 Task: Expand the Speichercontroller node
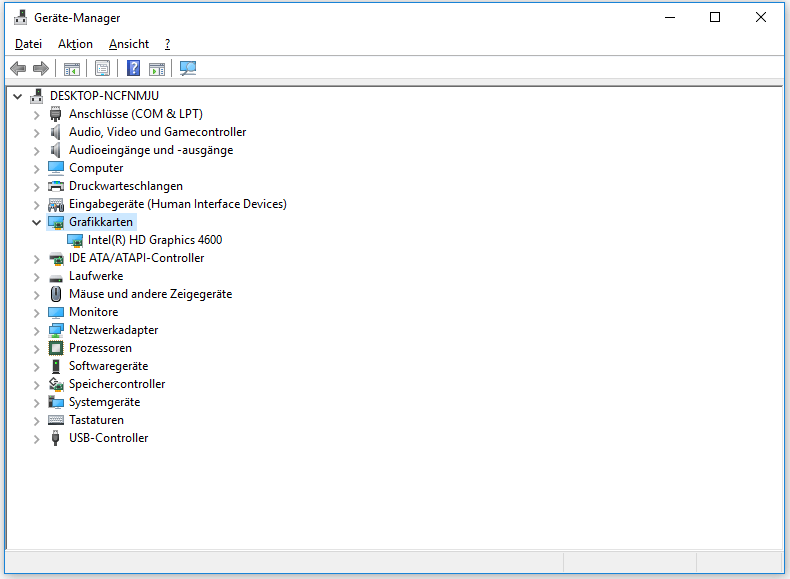click(36, 385)
